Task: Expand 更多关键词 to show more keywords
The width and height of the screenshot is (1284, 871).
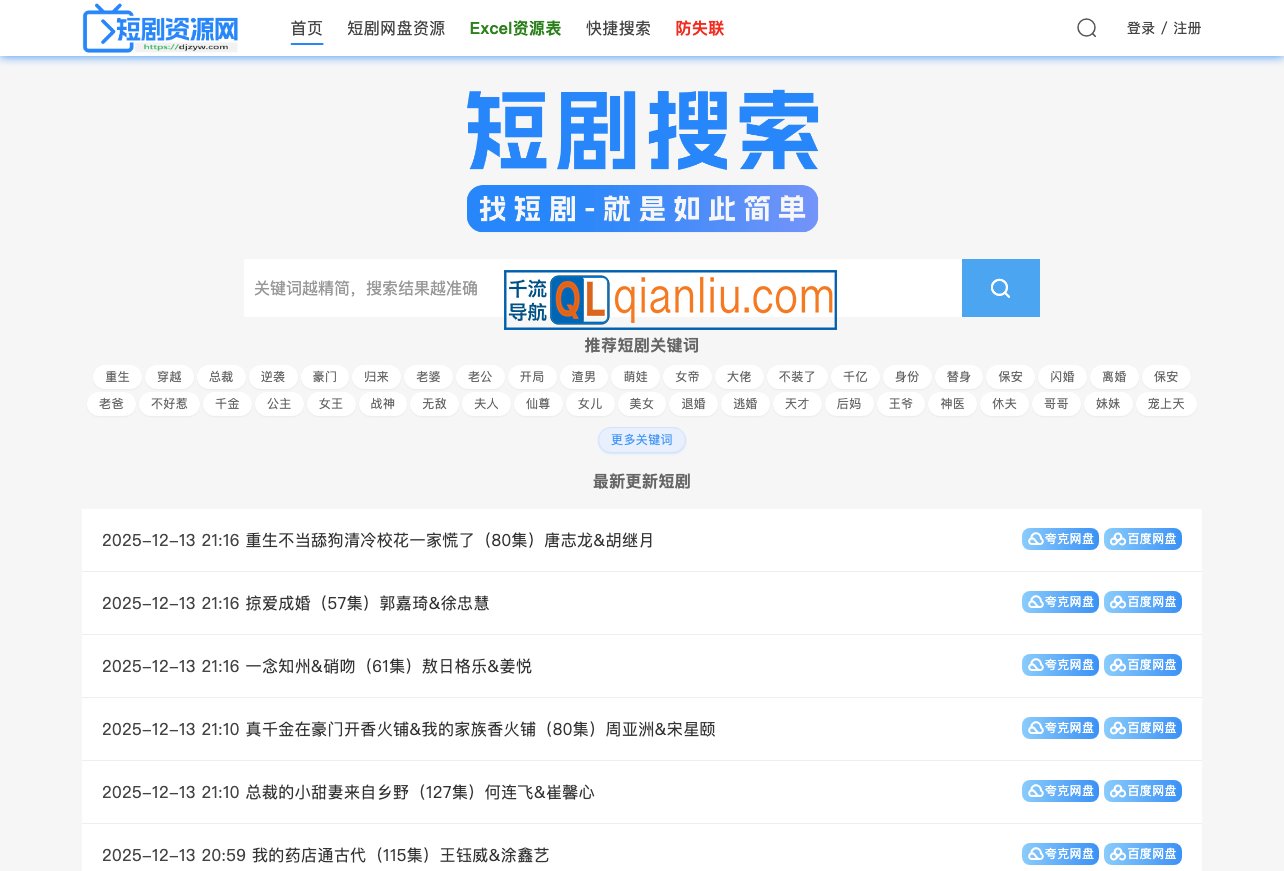Action: point(641,440)
